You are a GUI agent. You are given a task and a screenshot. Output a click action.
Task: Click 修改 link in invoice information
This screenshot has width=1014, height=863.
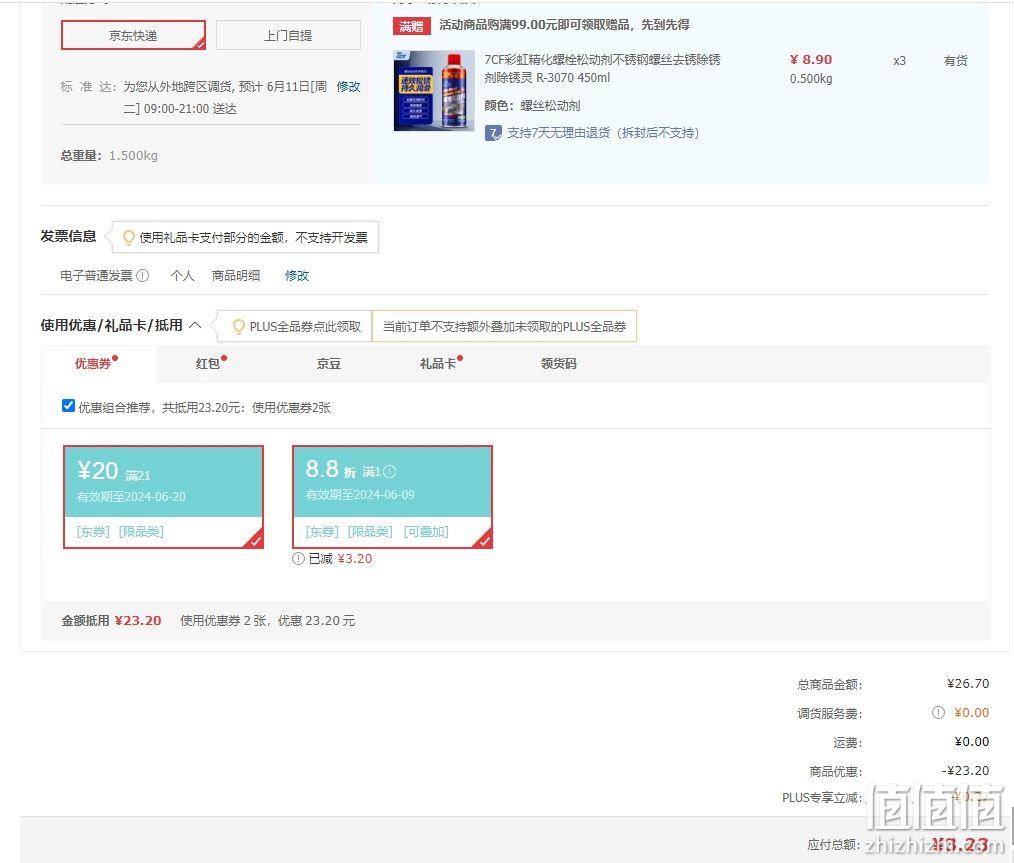(x=297, y=275)
